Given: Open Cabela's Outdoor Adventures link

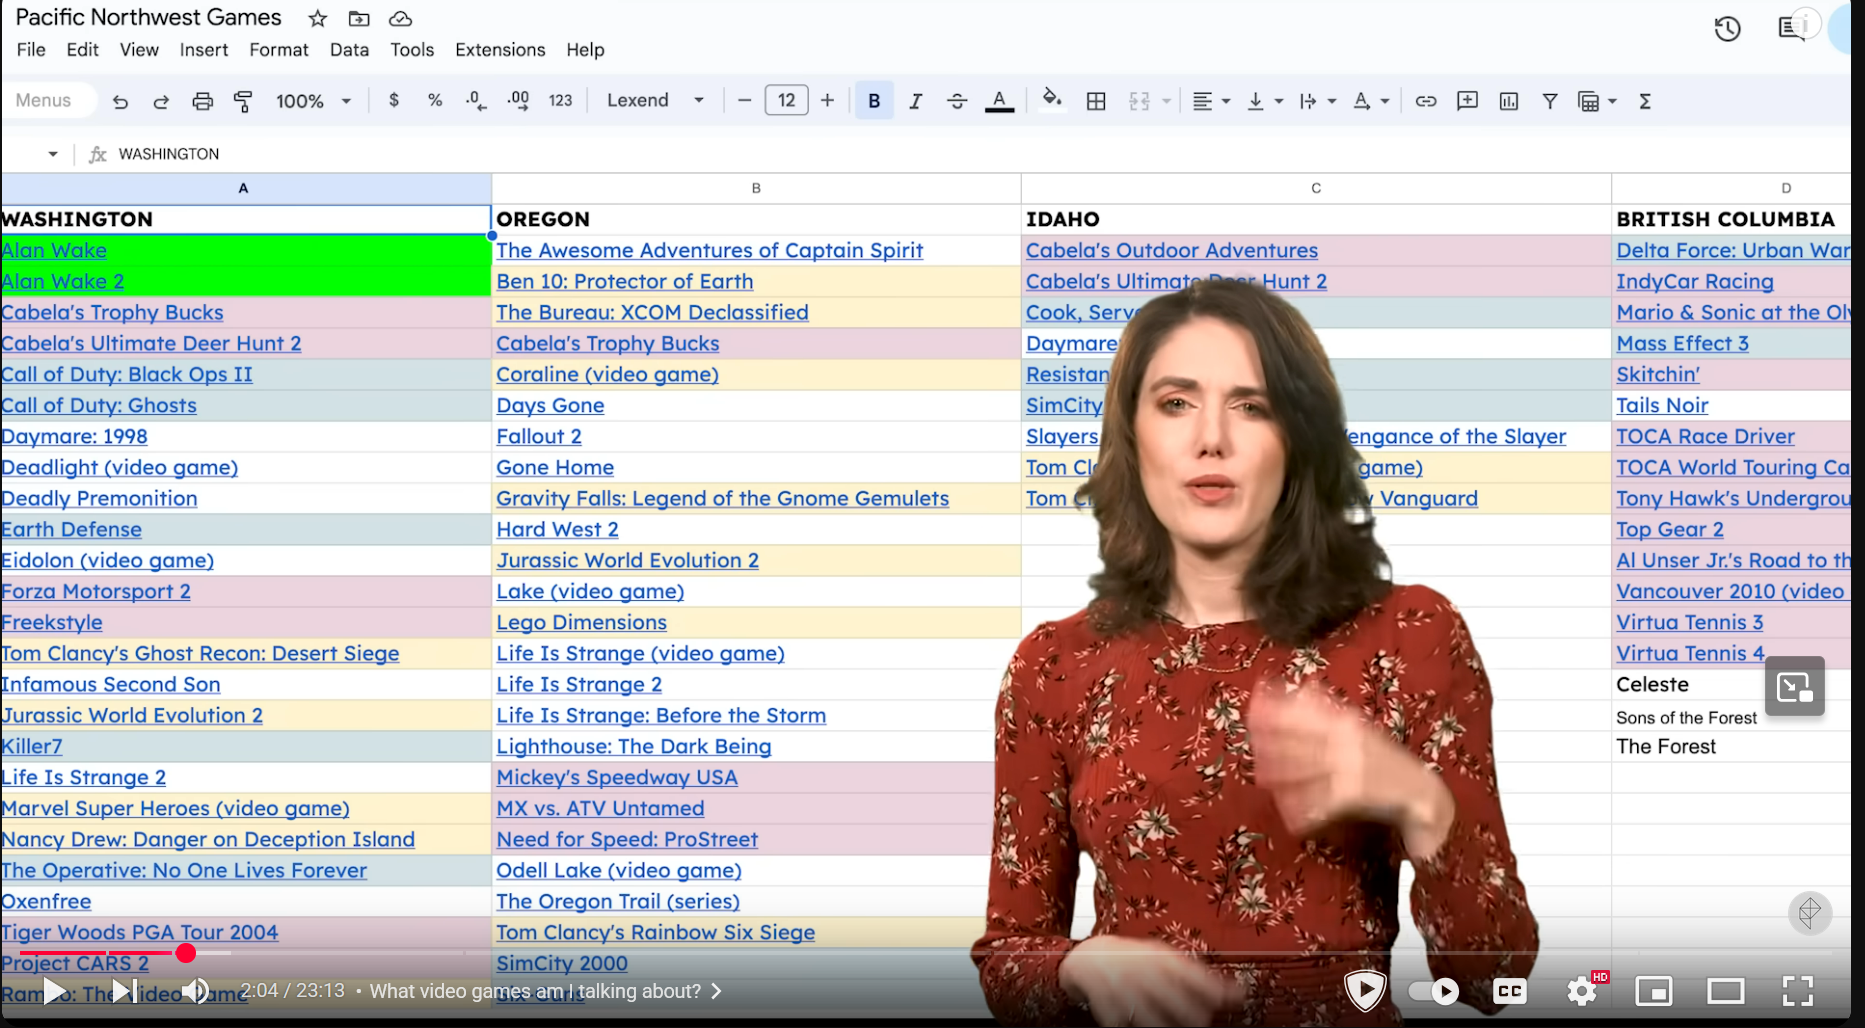Looking at the screenshot, I should tap(1172, 251).
